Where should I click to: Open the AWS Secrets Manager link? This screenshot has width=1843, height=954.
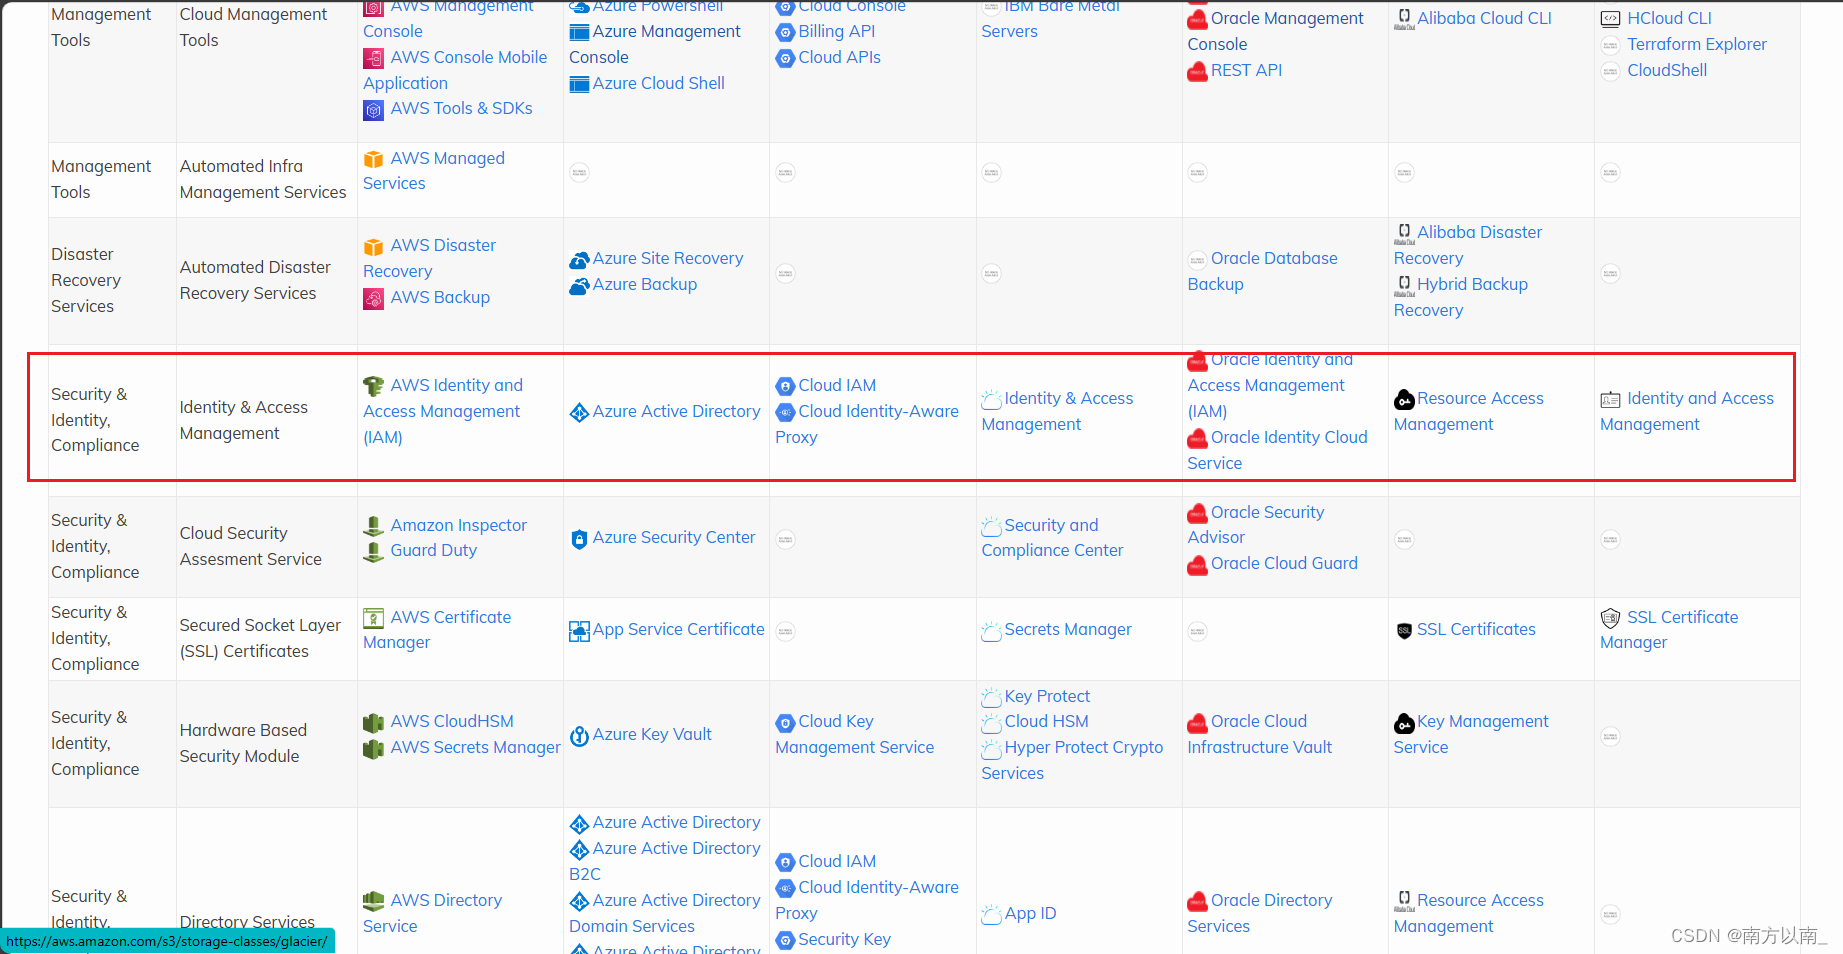(475, 747)
